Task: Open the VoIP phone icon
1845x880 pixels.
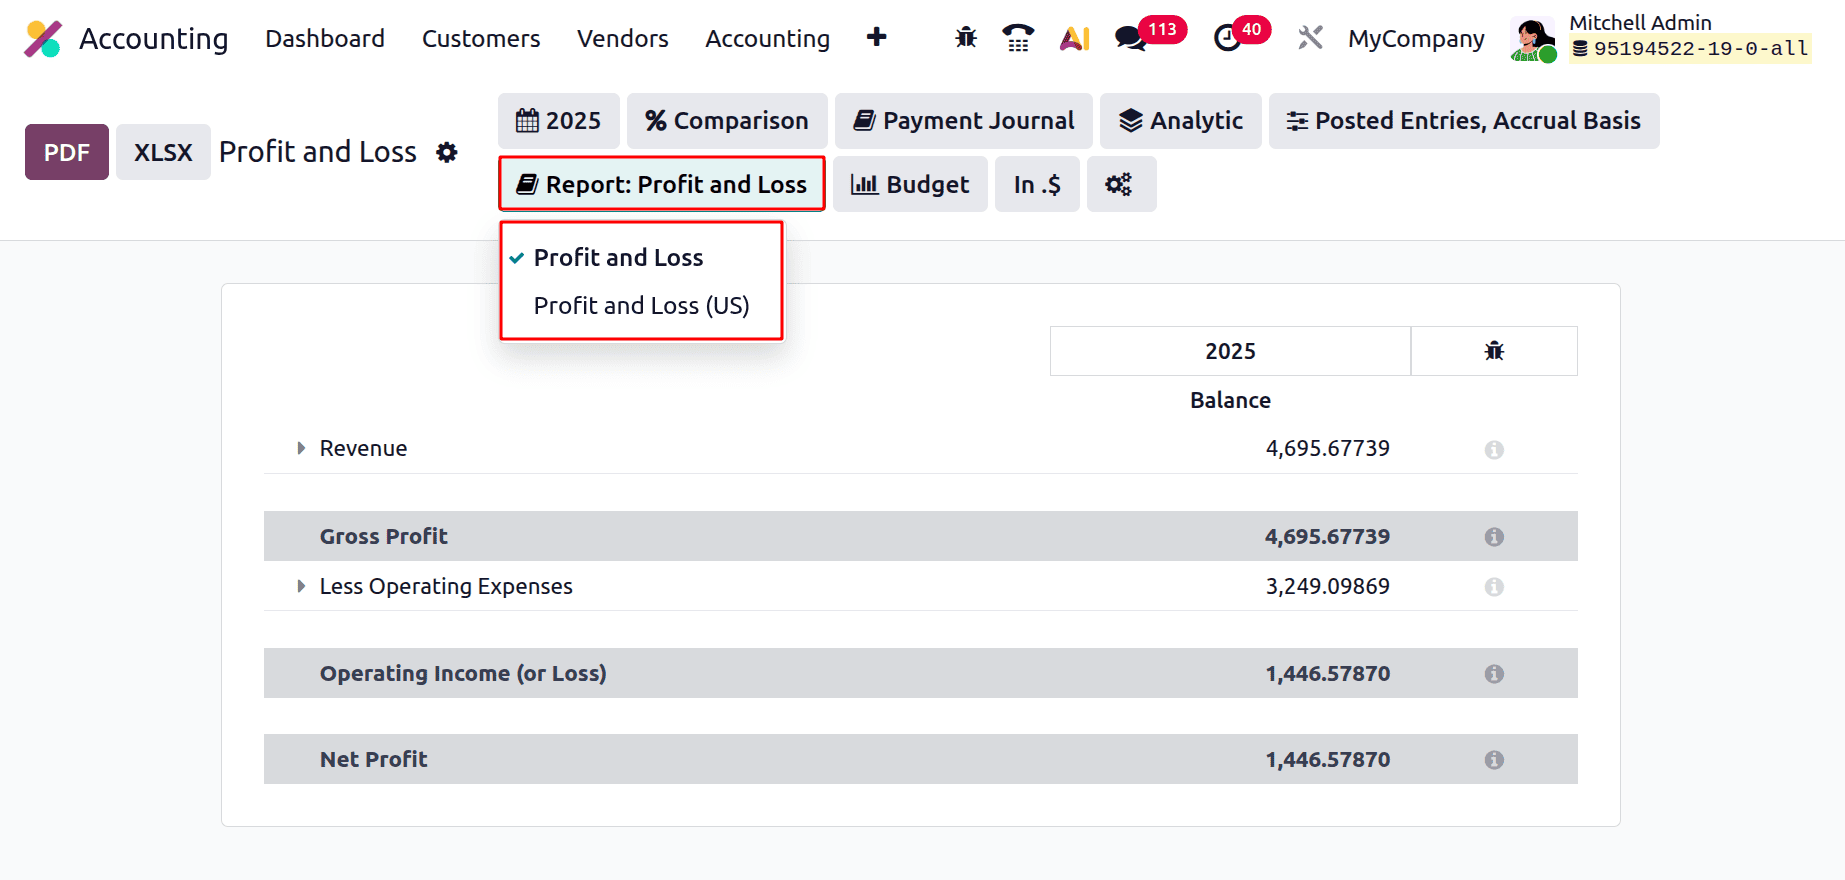Action: (x=1018, y=38)
